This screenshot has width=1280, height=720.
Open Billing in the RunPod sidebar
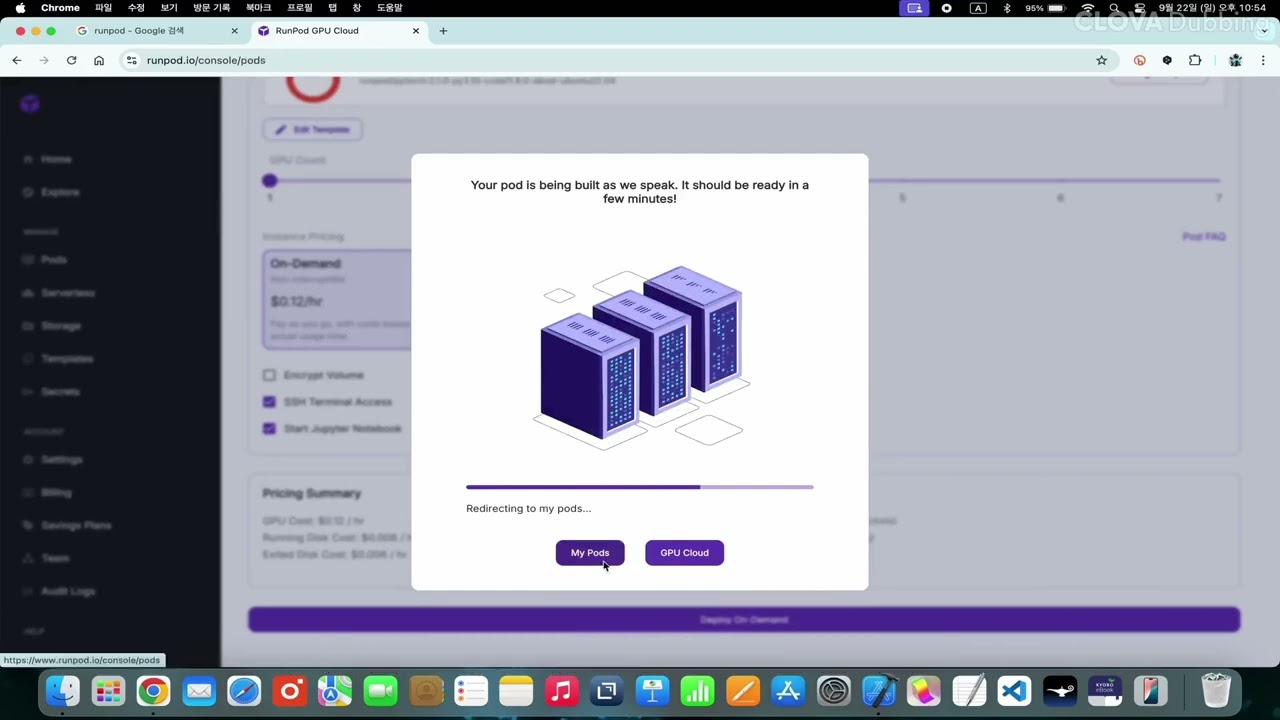56,493
